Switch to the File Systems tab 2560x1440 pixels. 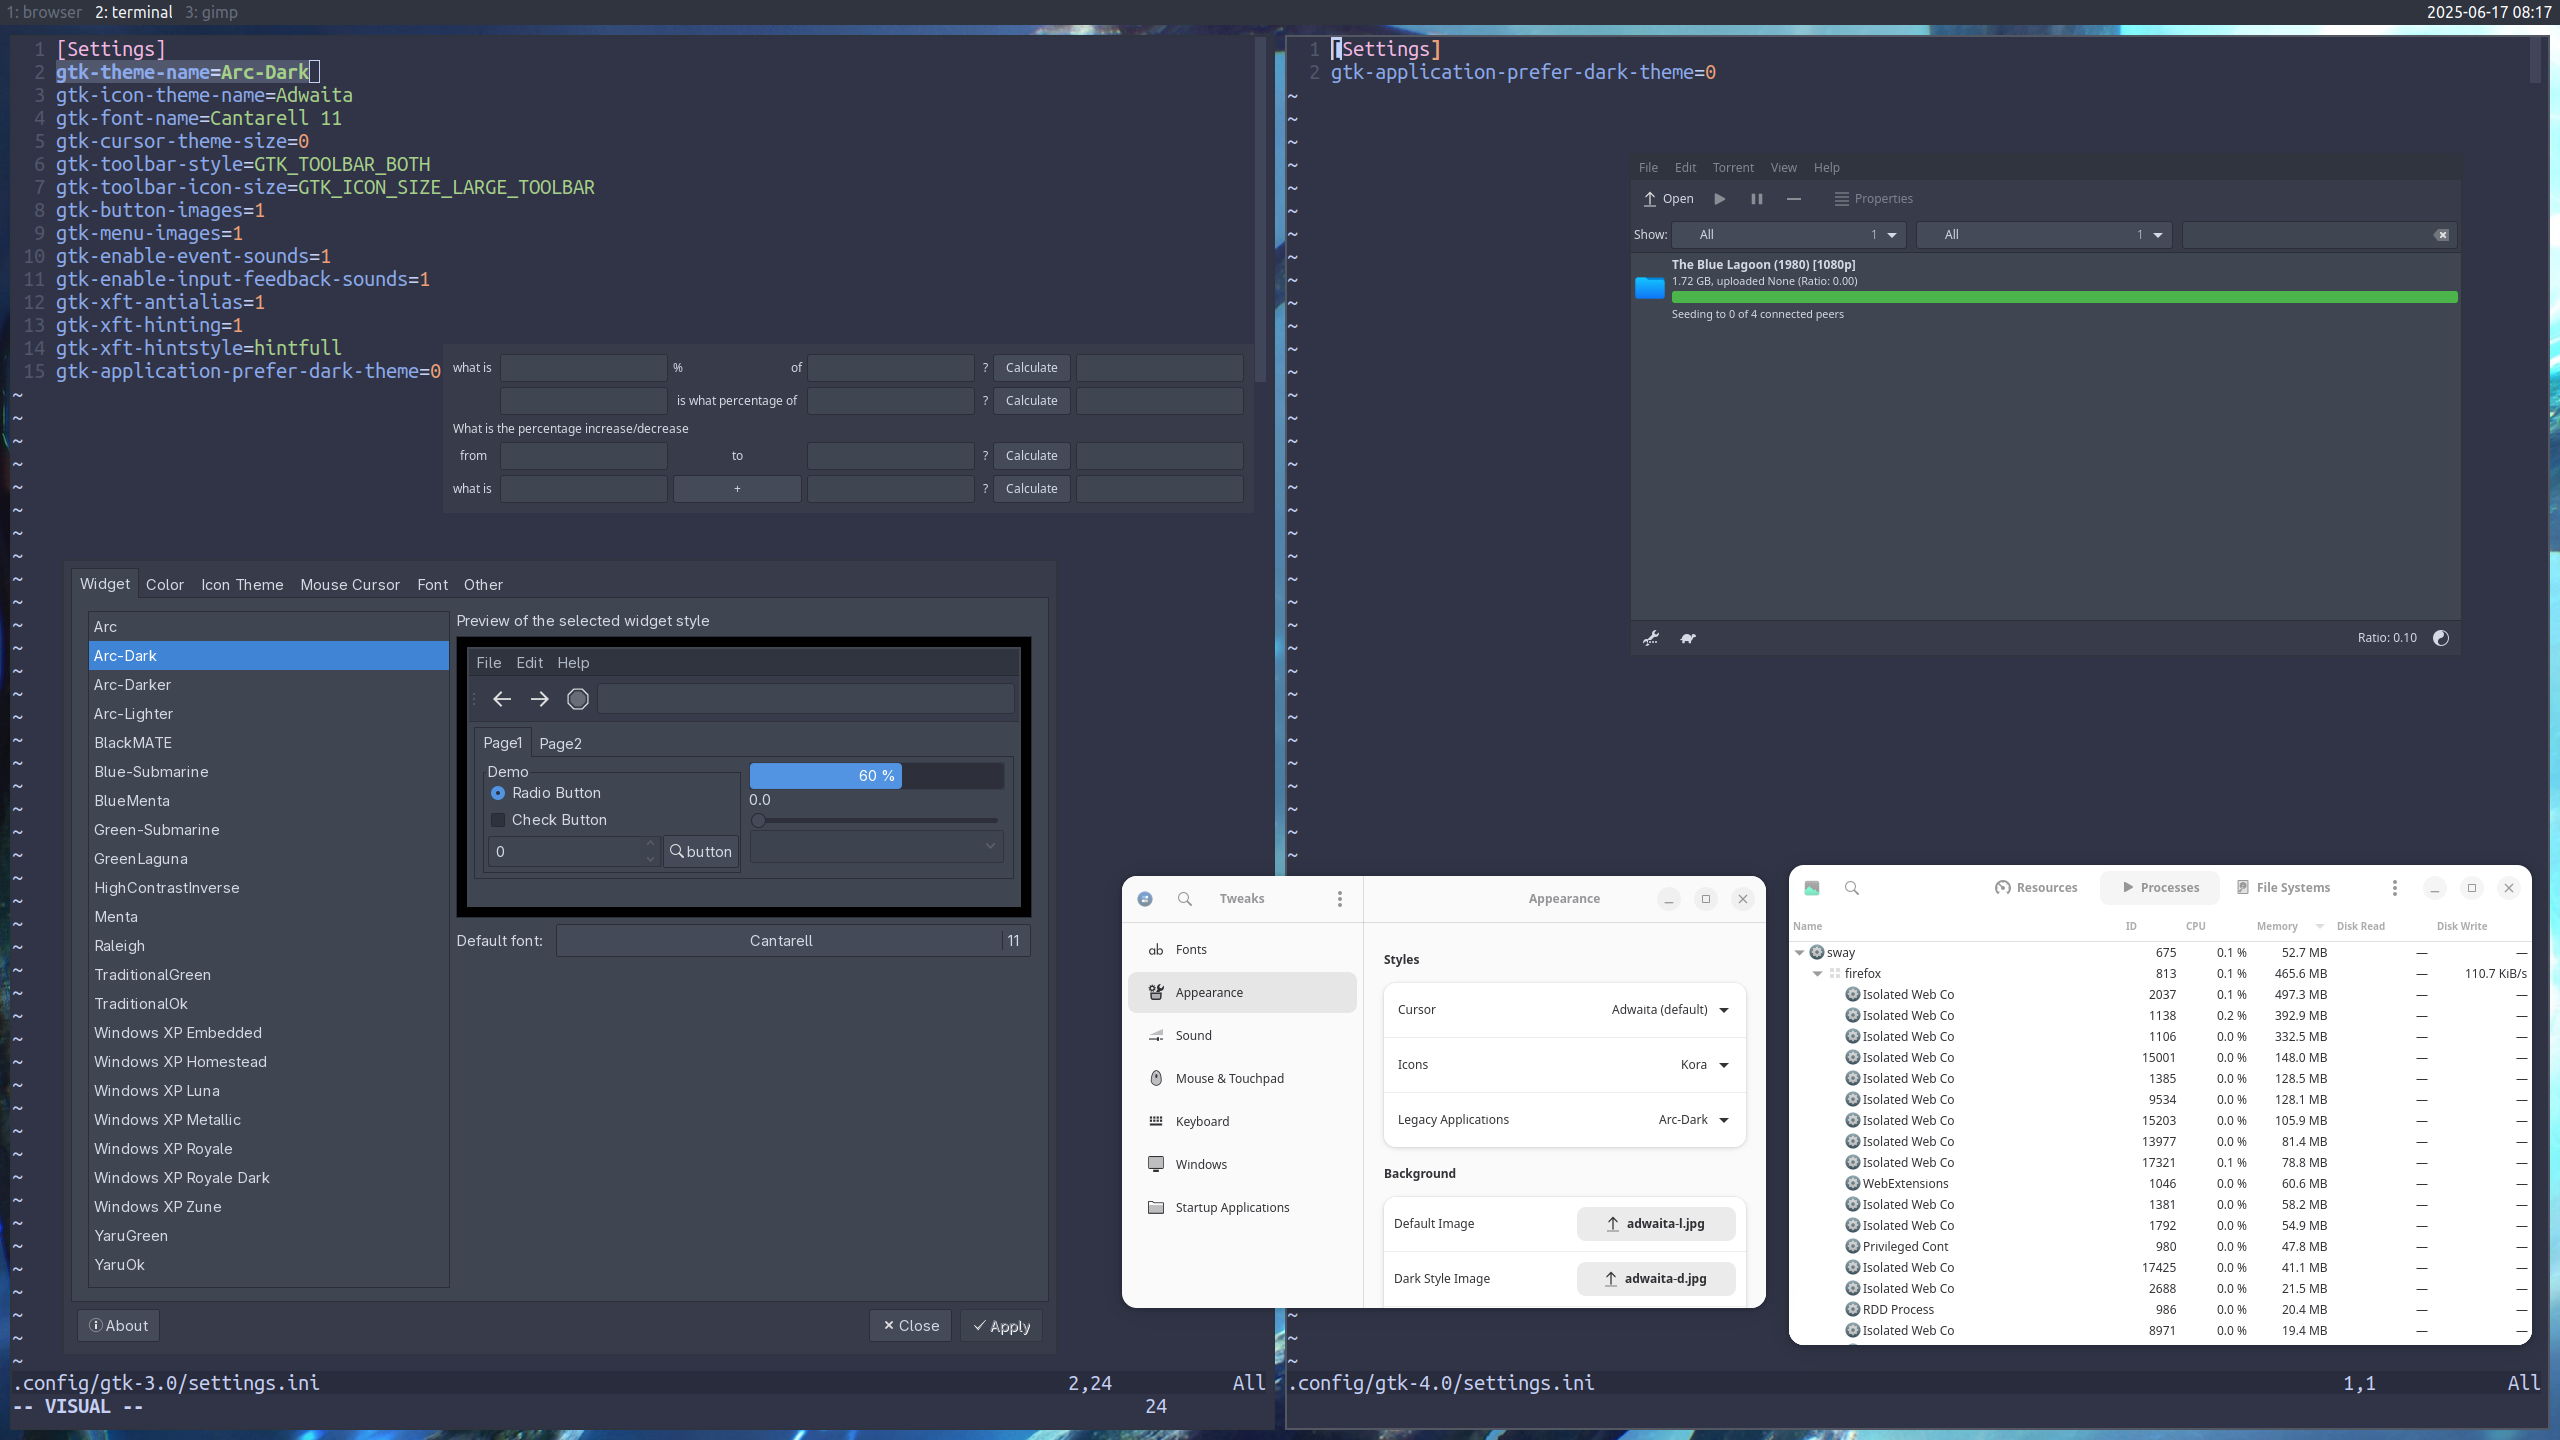[x=2284, y=888]
